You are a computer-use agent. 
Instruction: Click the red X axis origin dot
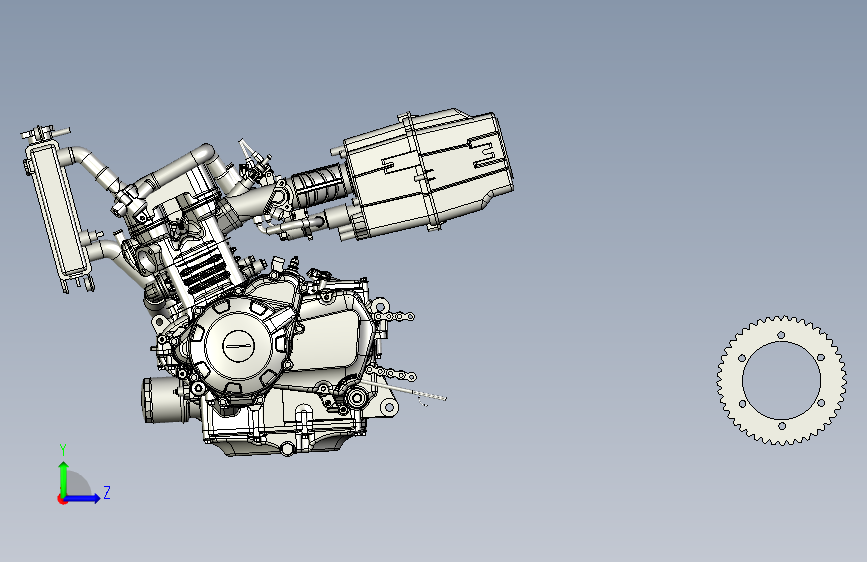[62, 499]
